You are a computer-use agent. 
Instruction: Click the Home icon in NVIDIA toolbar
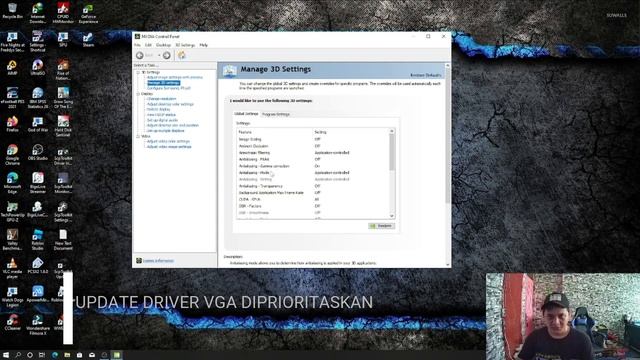point(182,55)
